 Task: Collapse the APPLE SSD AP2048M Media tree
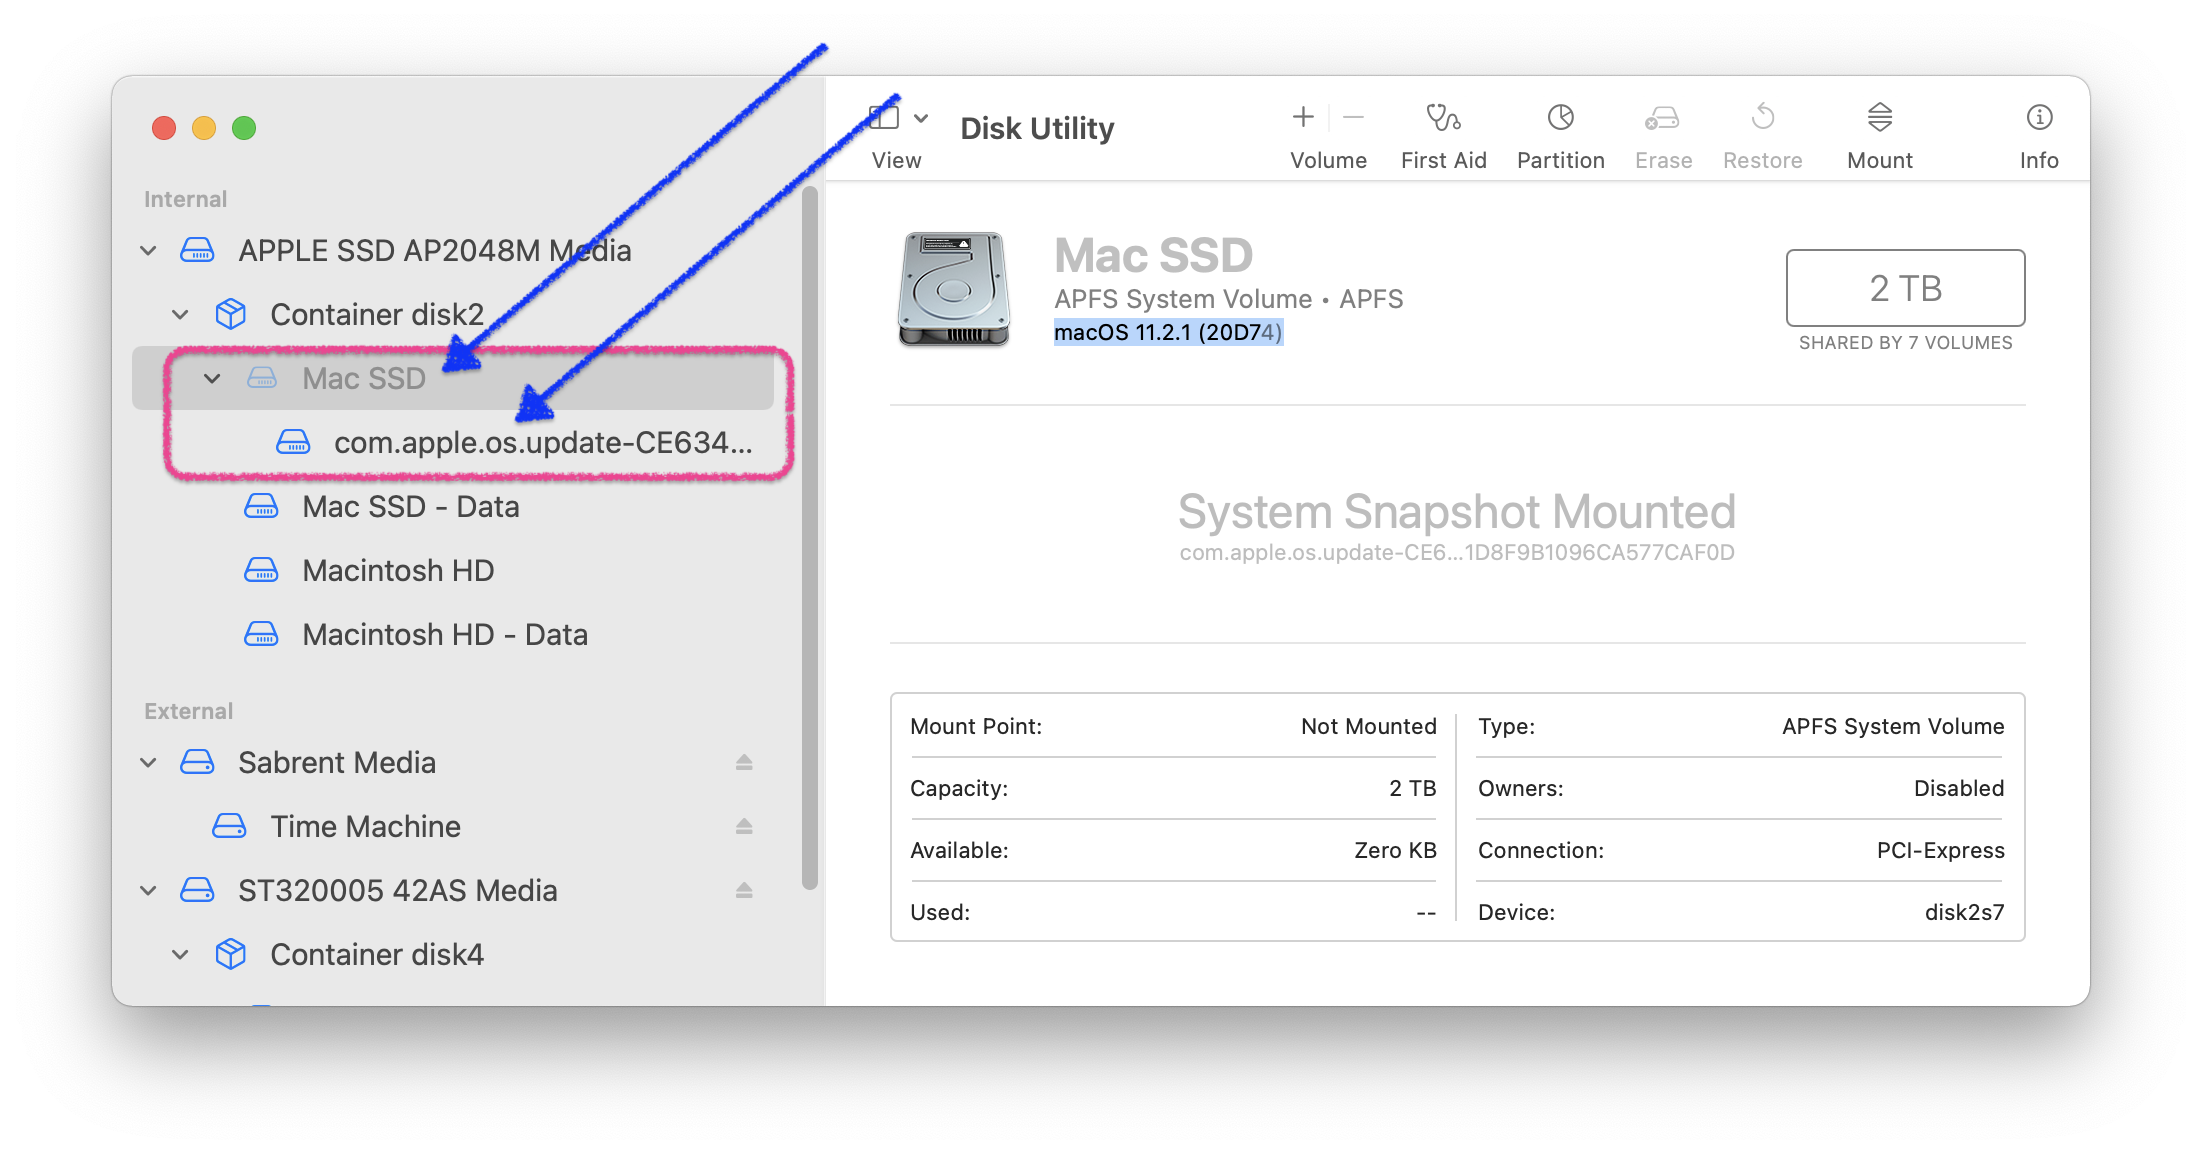click(x=149, y=251)
